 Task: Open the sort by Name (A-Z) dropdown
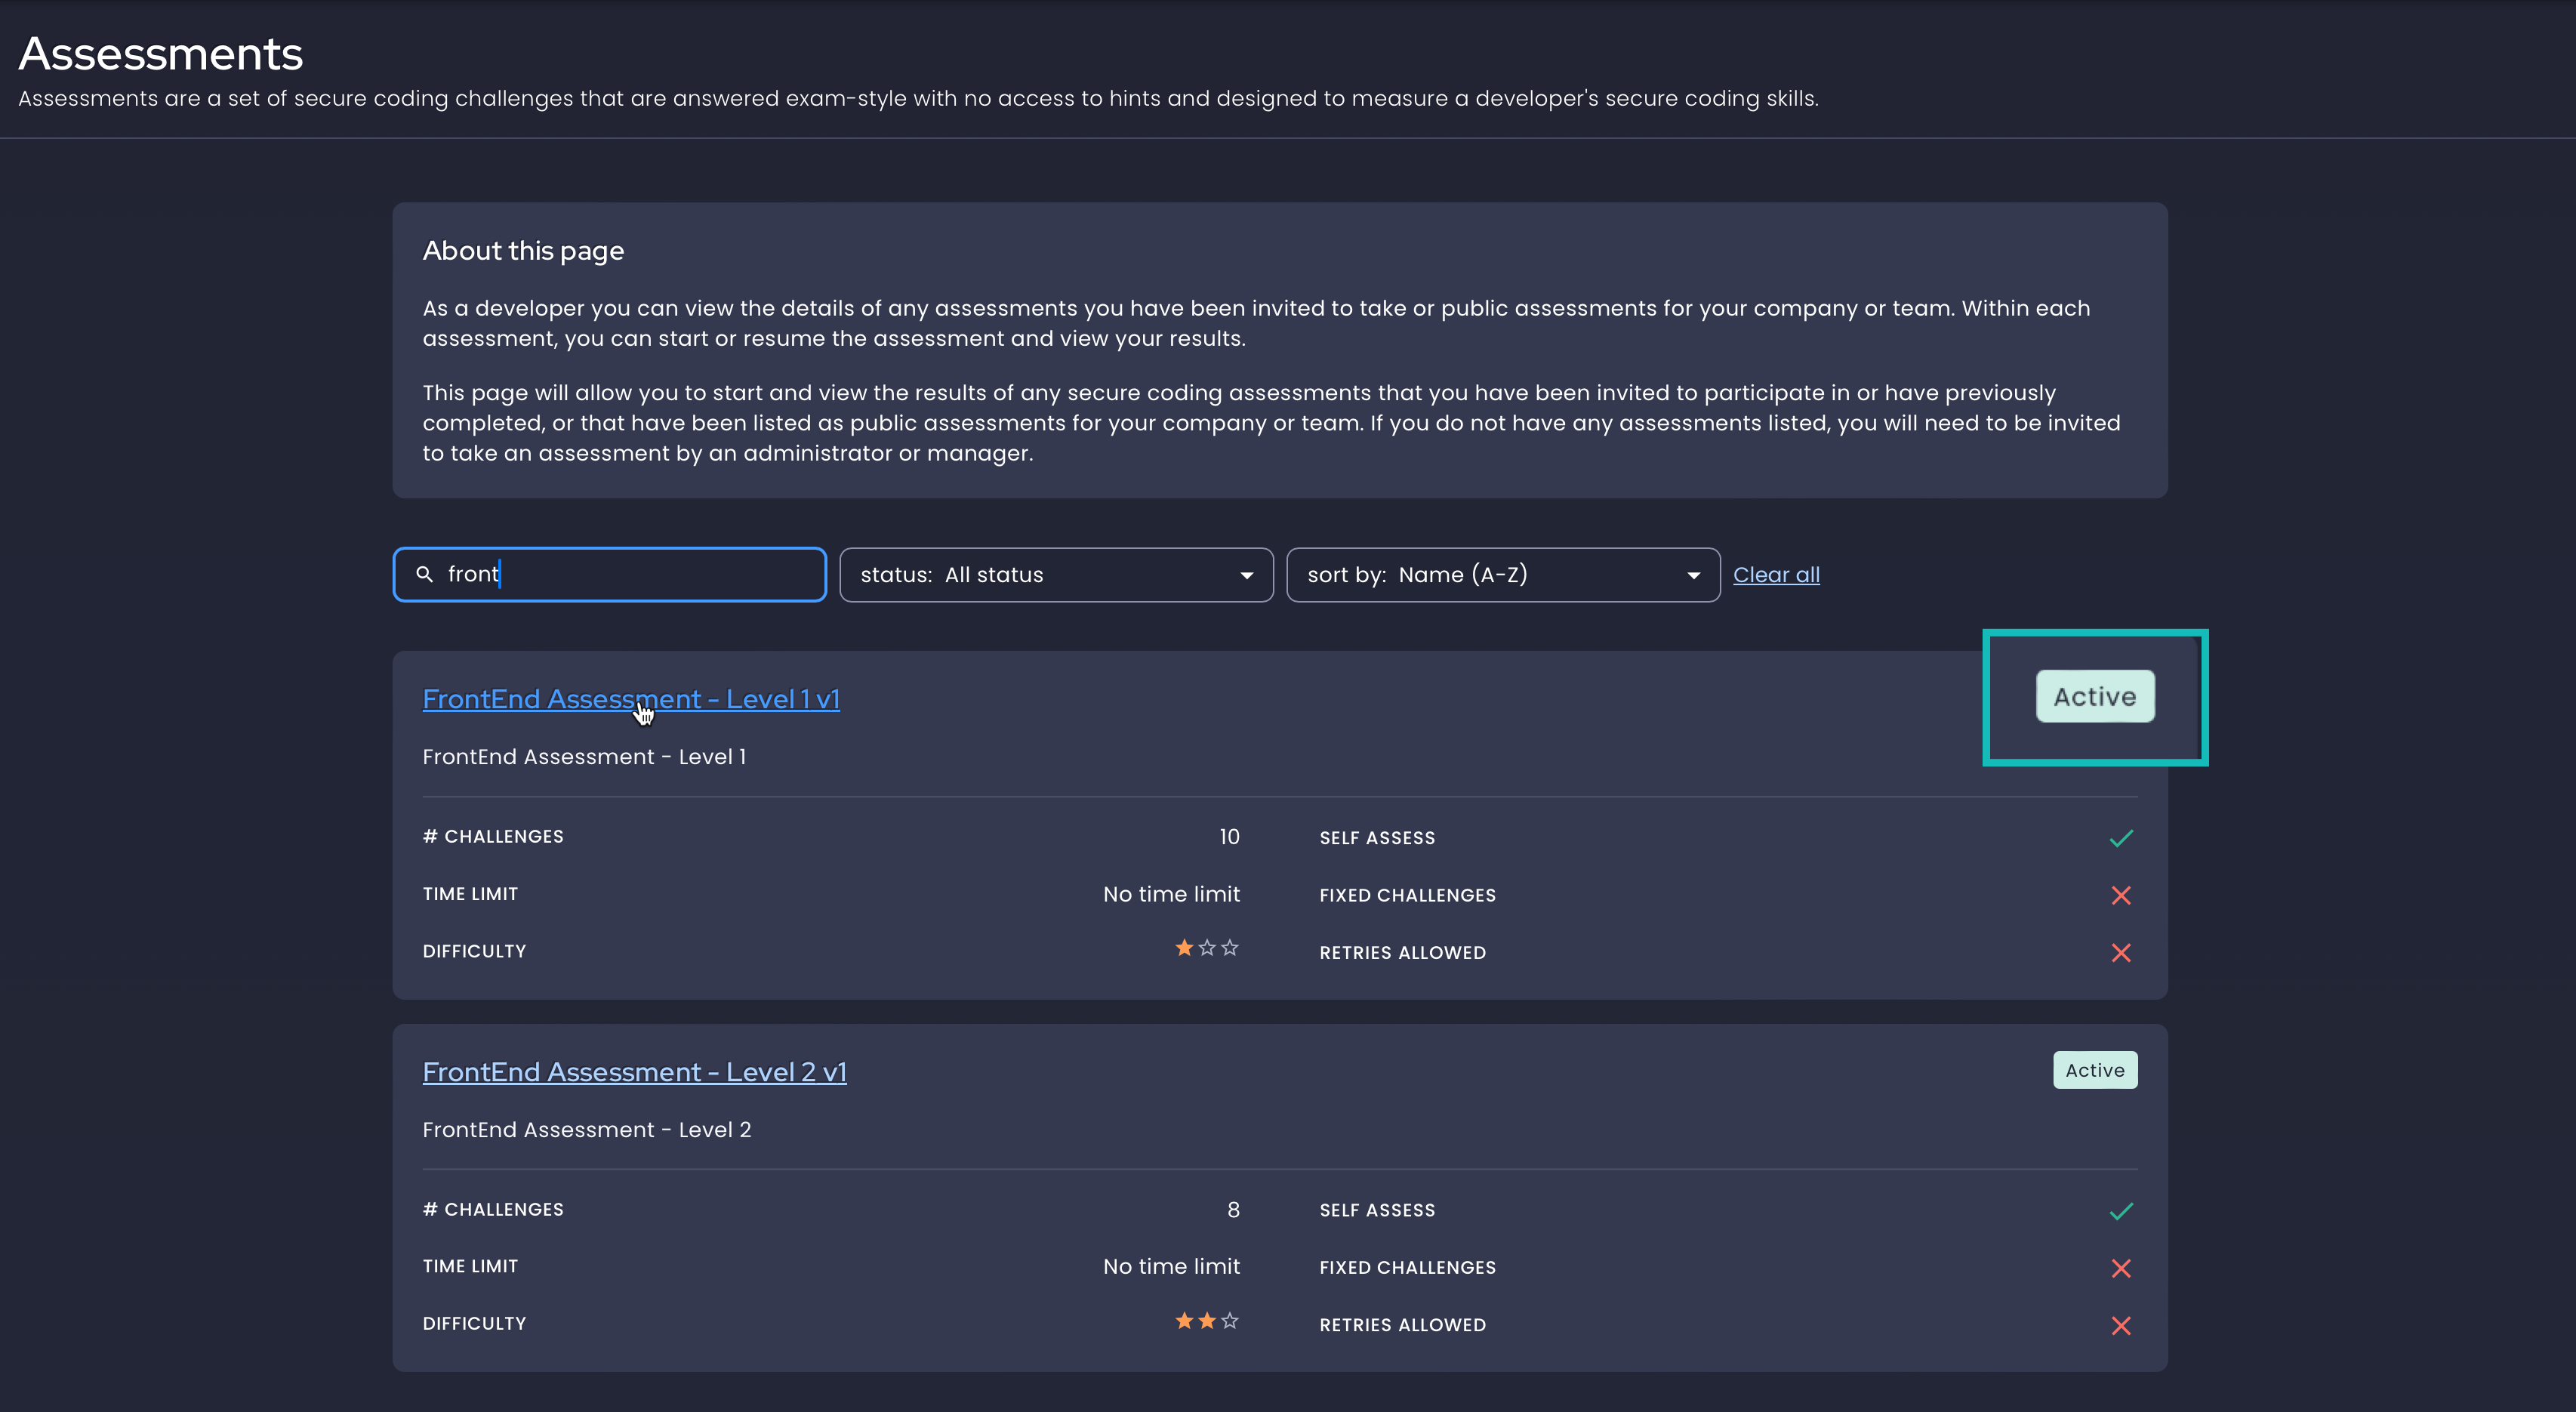click(1503, 574)
